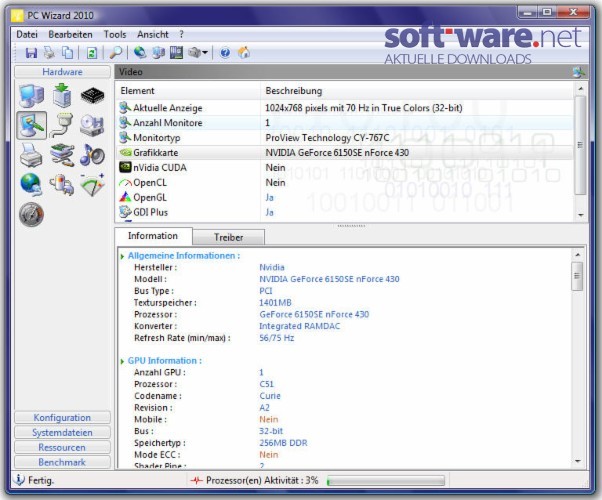
Task: Click the Beschreibung column header
Action: 417,91
